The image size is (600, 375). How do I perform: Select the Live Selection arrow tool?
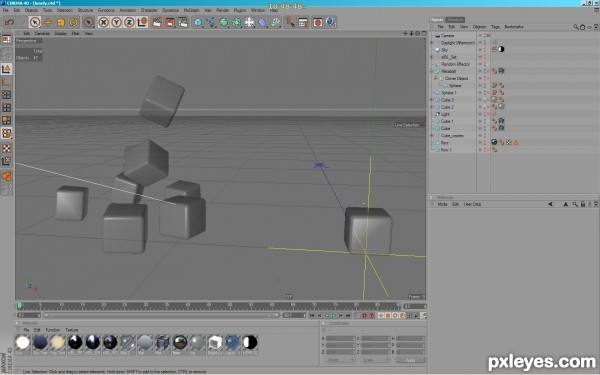tap(35, 22)
